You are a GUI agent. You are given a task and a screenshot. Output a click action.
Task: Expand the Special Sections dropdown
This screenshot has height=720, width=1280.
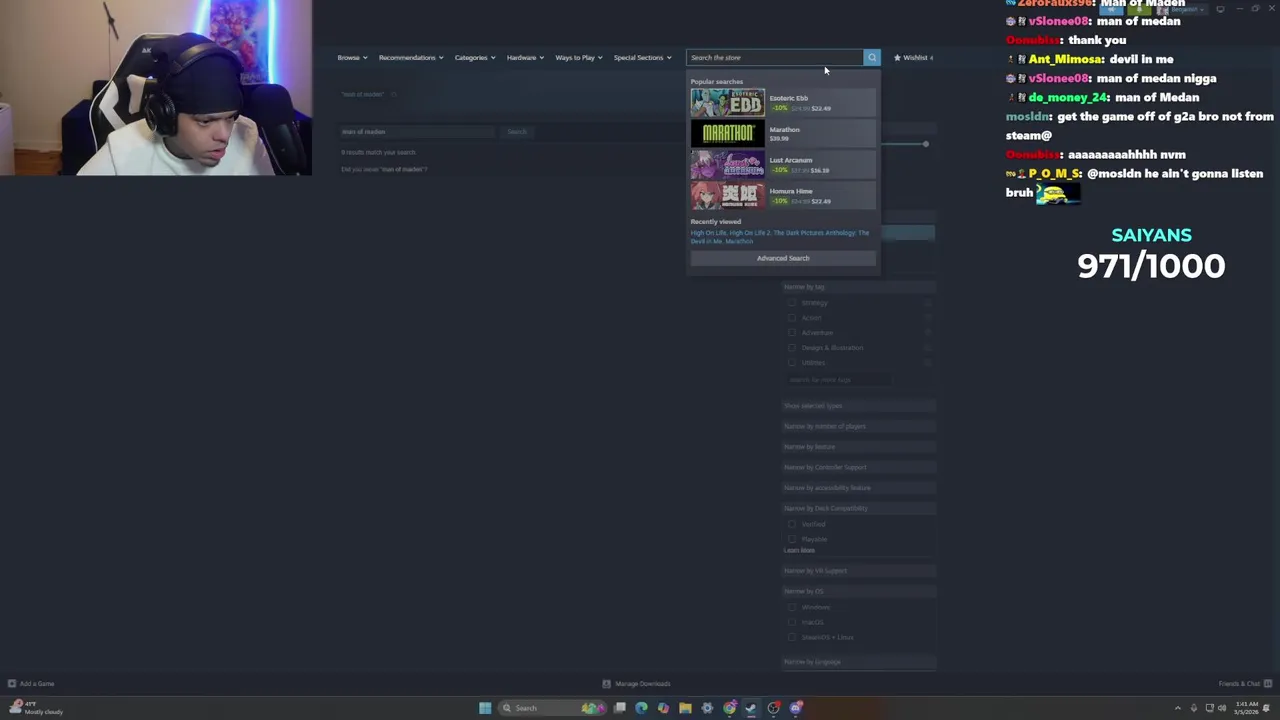643,58
